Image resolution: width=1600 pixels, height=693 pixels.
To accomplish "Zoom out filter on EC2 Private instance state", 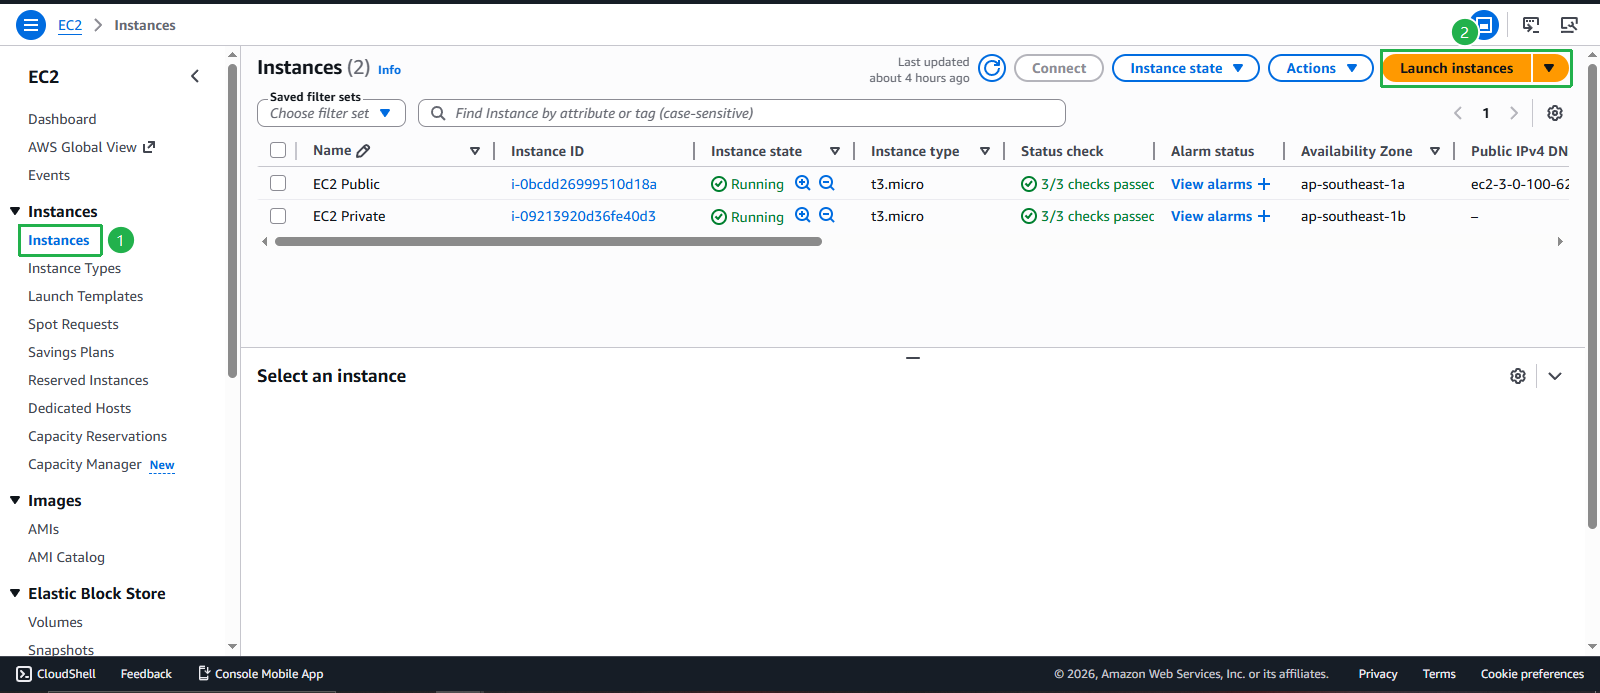I will [x=827, y=215].
